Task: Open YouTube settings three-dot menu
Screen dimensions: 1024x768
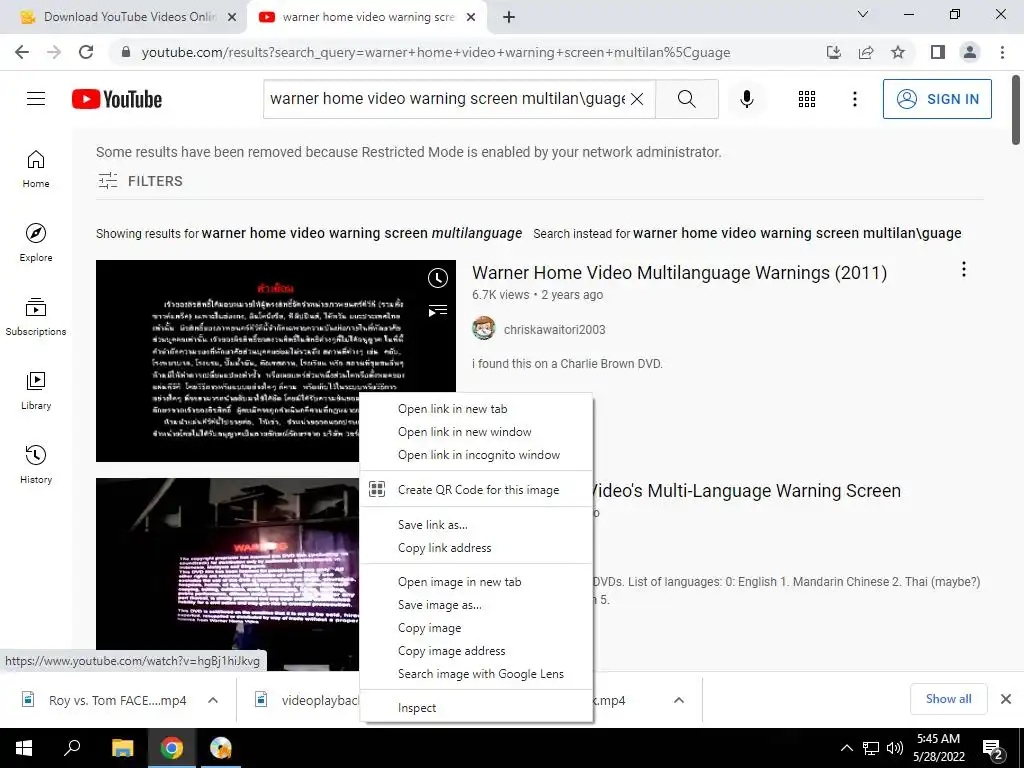Action: point(854,99)
